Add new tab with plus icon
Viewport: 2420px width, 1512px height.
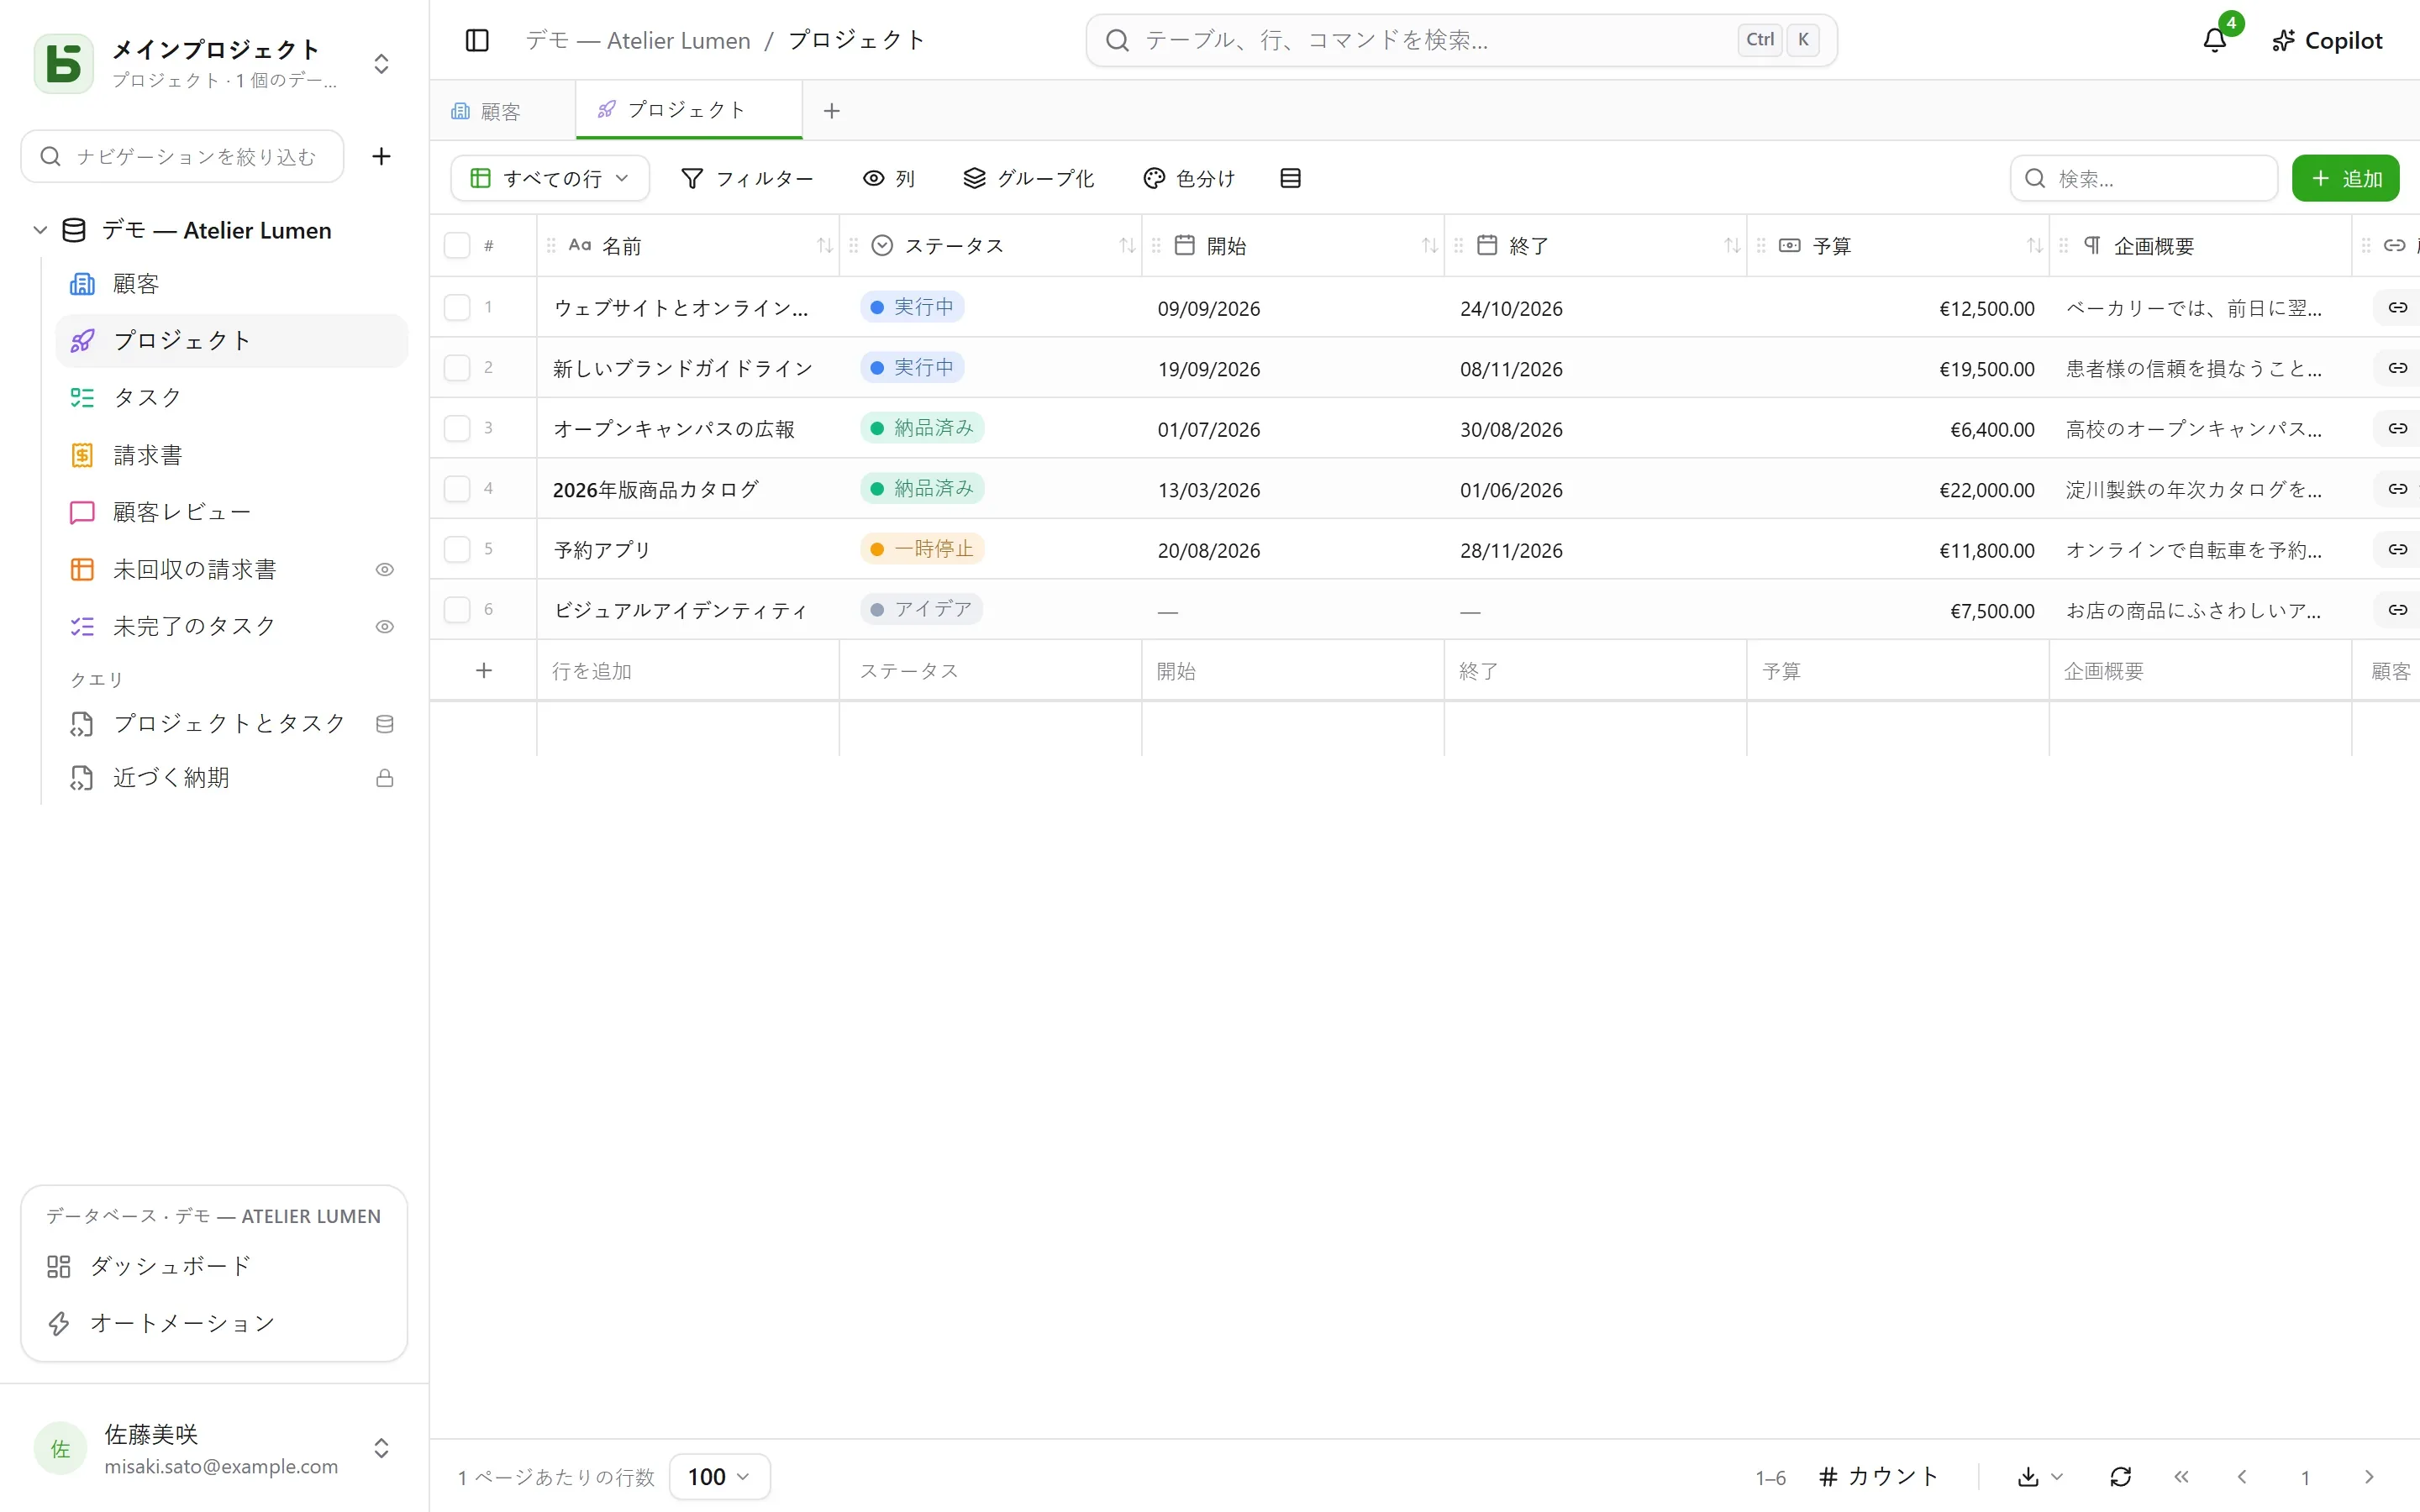click(x=832, y=111)
